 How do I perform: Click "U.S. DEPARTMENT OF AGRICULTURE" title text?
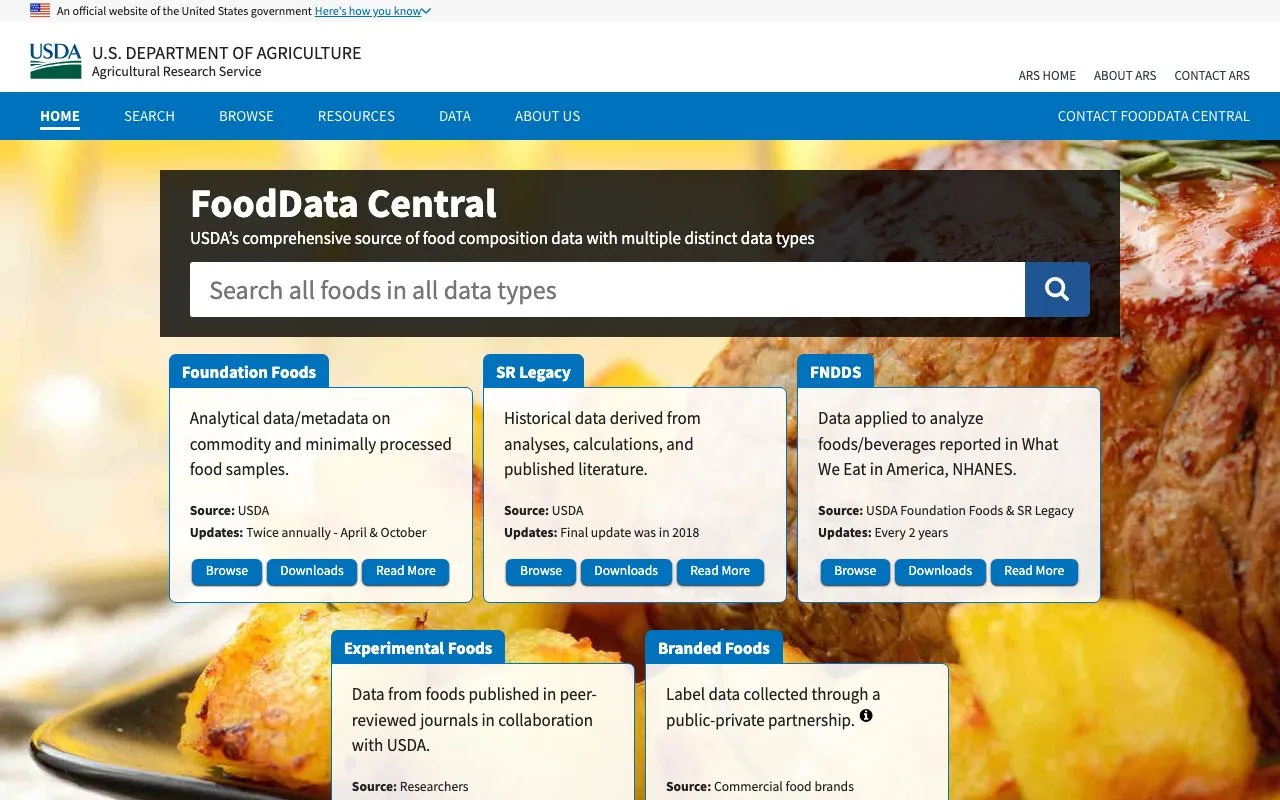point(227,53)
